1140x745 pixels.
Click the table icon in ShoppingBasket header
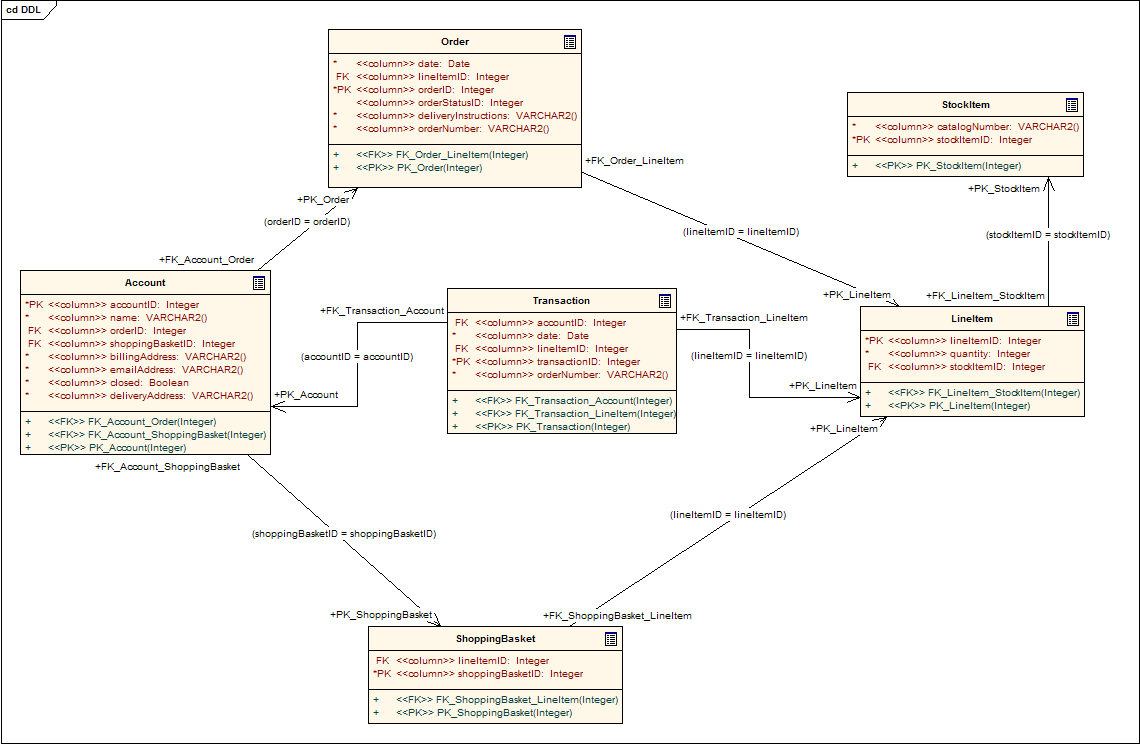pyautogui.click(x=610, y=639)
